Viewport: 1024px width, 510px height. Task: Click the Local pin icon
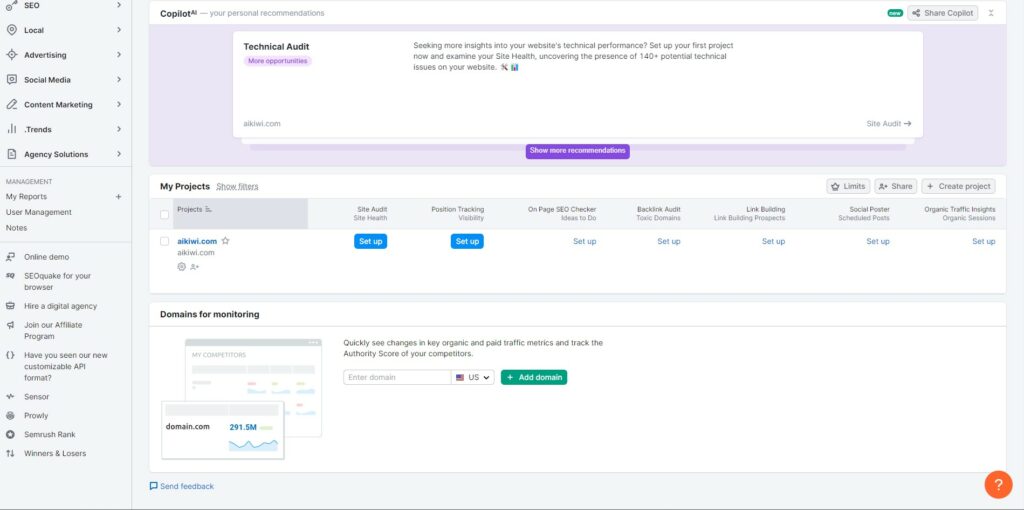(11, 30)
